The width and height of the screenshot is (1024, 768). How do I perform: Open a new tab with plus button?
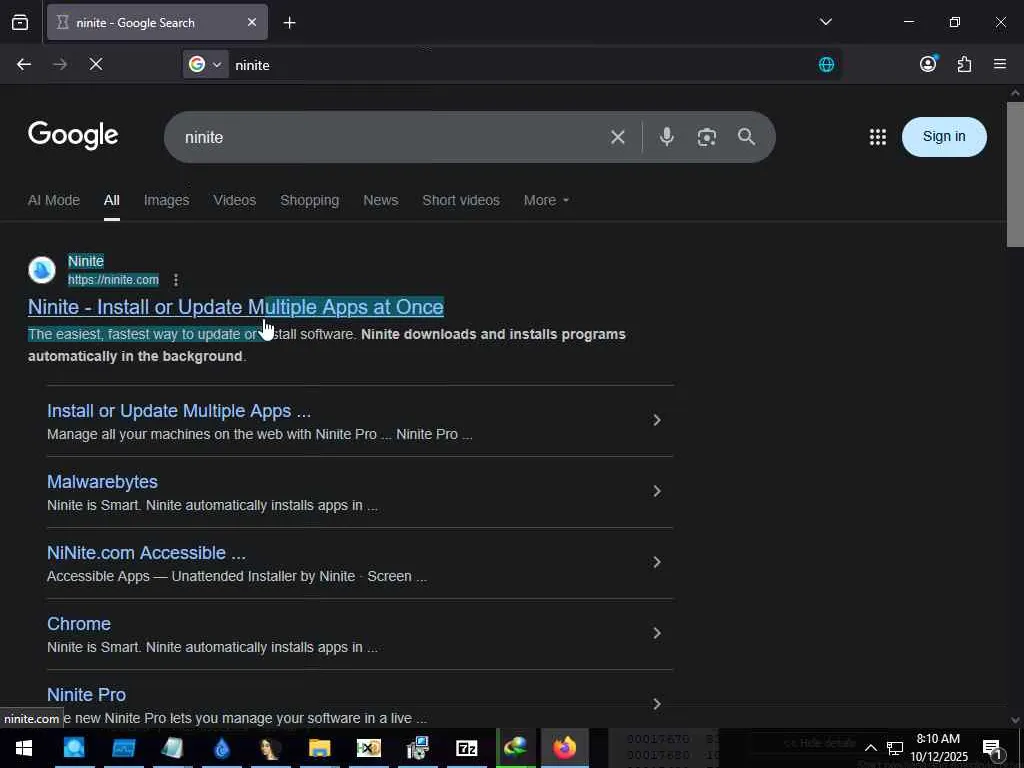pos(289,23)
